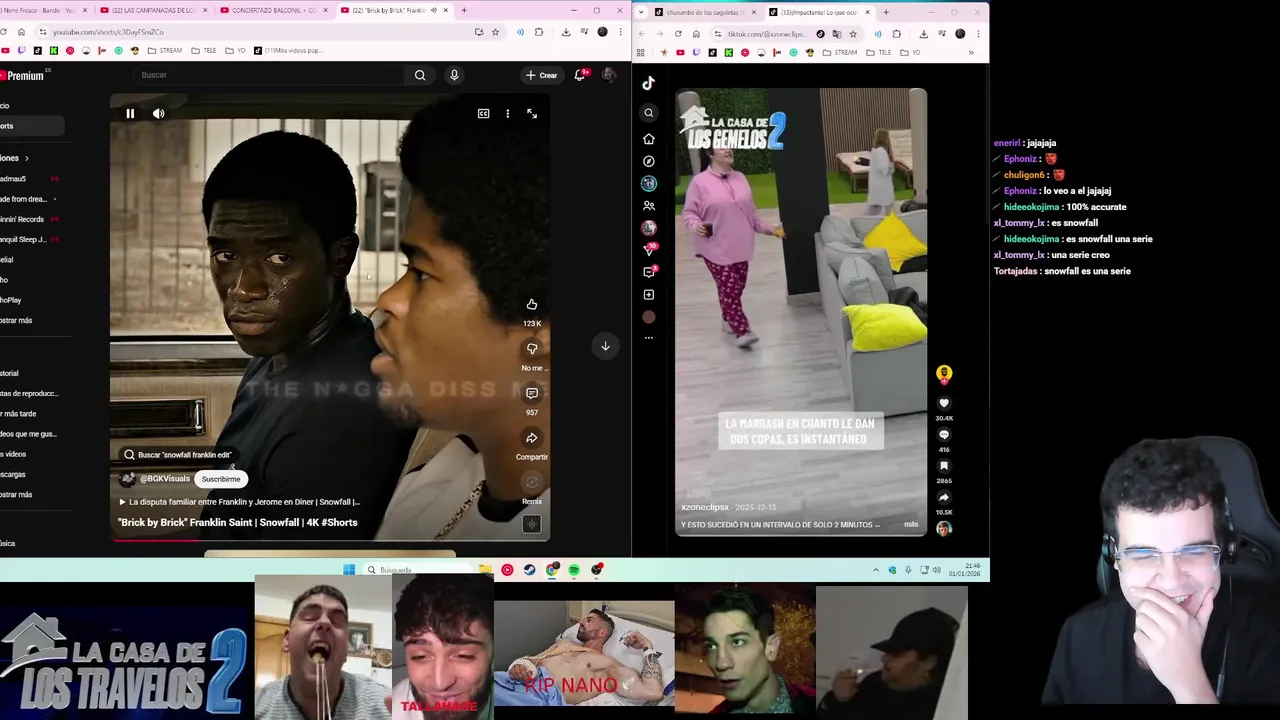Open the @BGKVisuals channel link
Viewport: 1280px width, 720px height.
[x=165, y=479]
